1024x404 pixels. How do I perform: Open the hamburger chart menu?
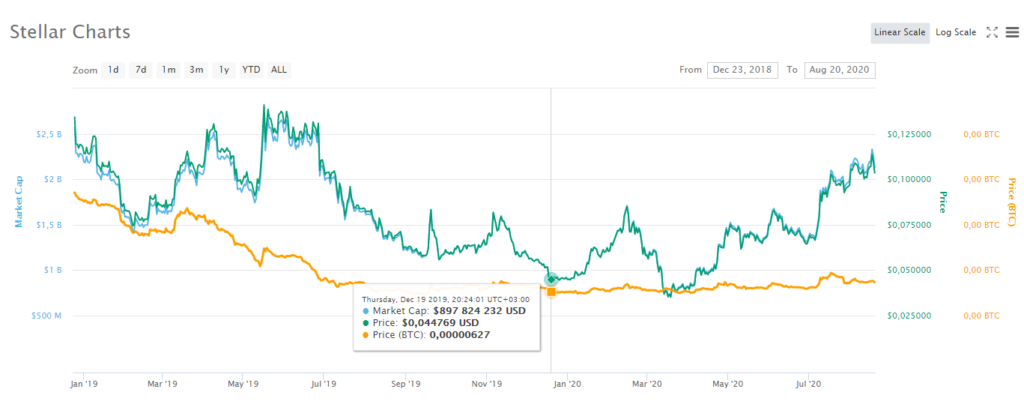tap(1012, 32)
